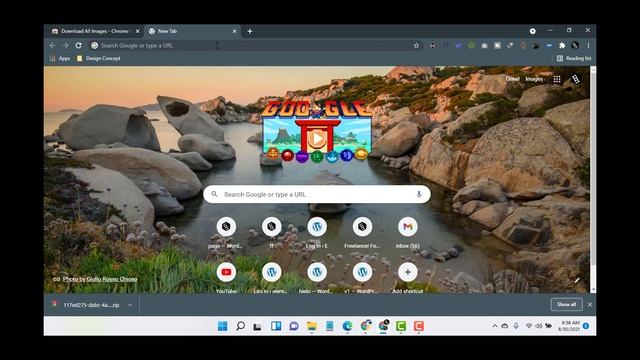Select the New Tab tab

click(x=192, y=31)
